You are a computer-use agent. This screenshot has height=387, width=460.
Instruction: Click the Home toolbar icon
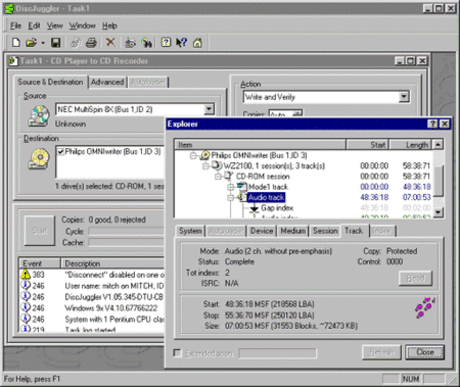pos(198,43)
